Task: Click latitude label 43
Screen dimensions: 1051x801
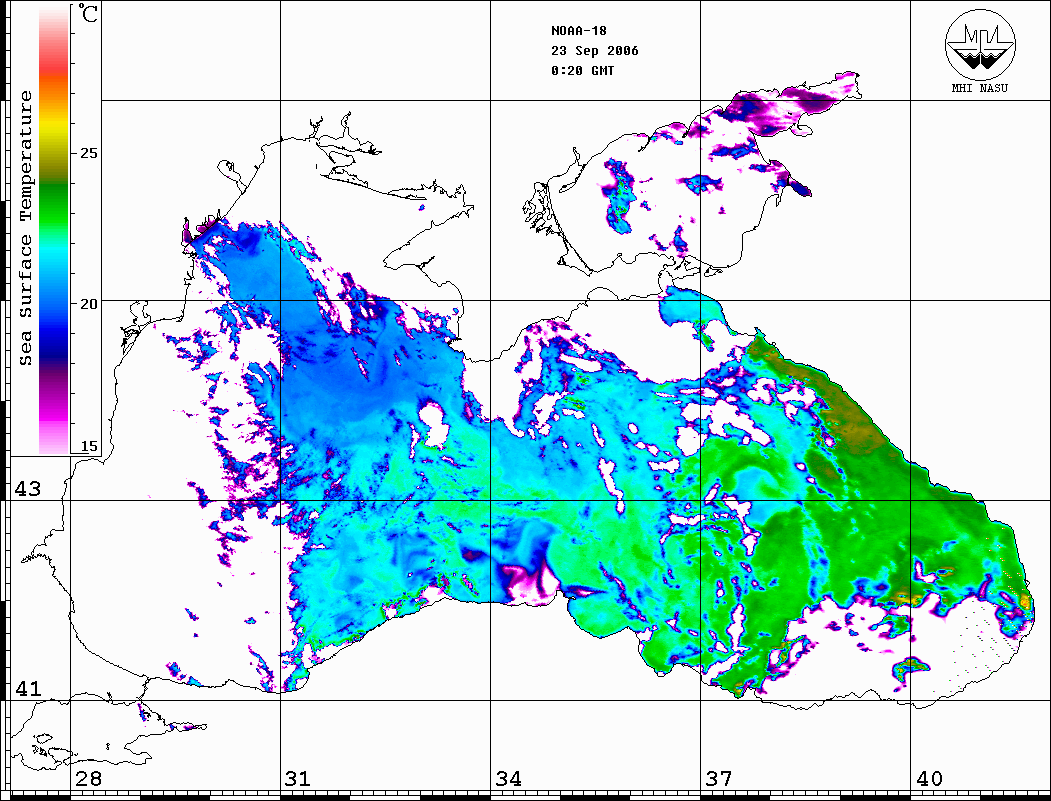Action: click(28, 489)
